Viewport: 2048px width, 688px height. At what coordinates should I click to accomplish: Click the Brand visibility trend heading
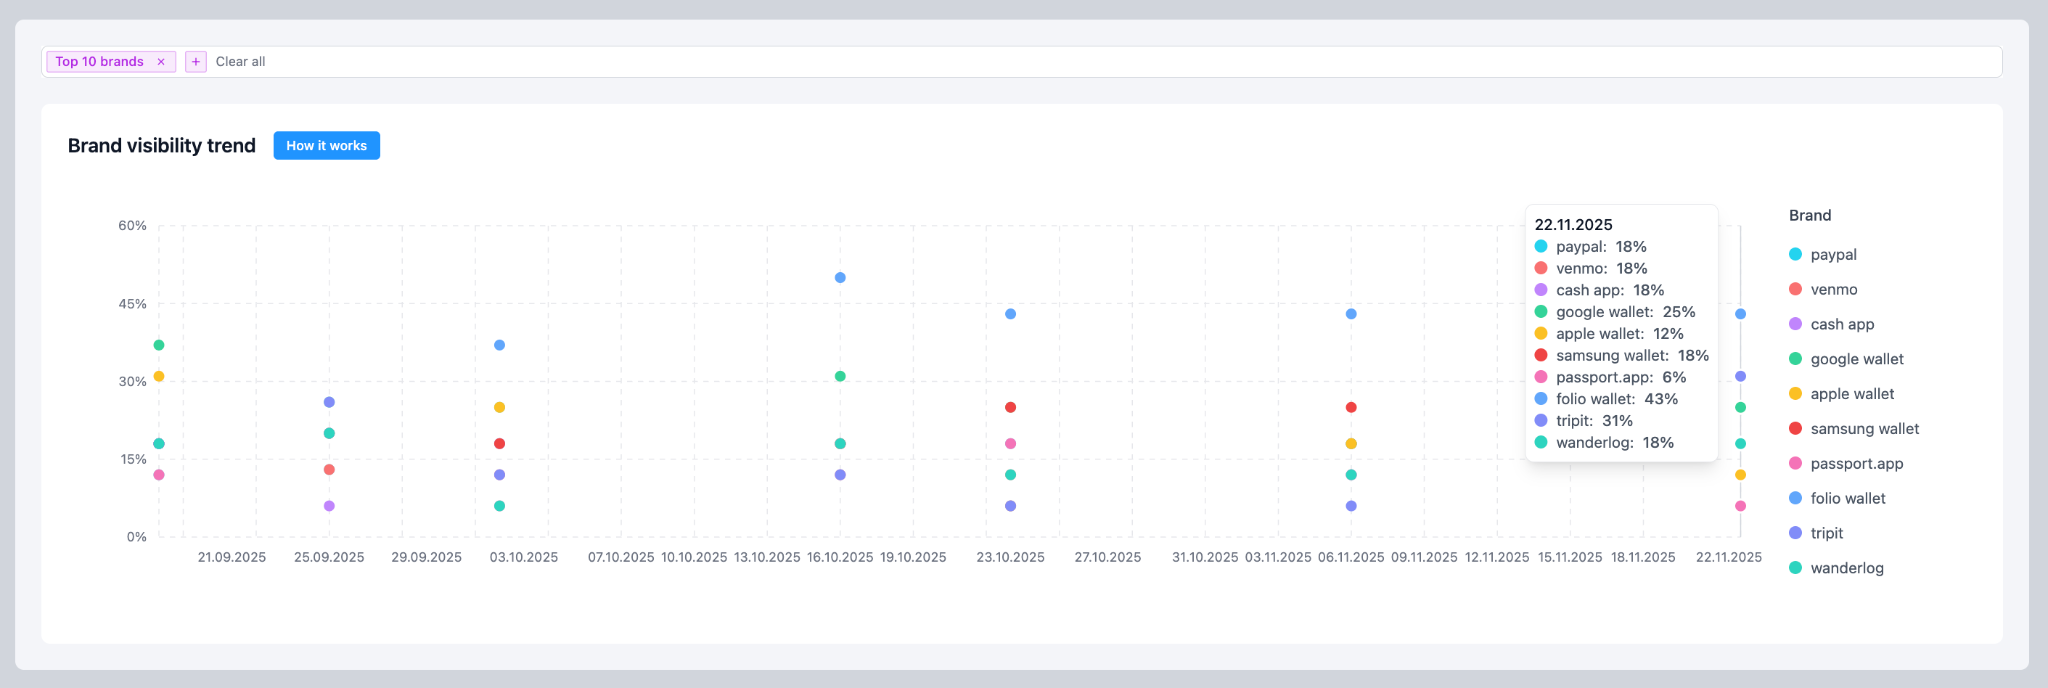coord(162,146)
